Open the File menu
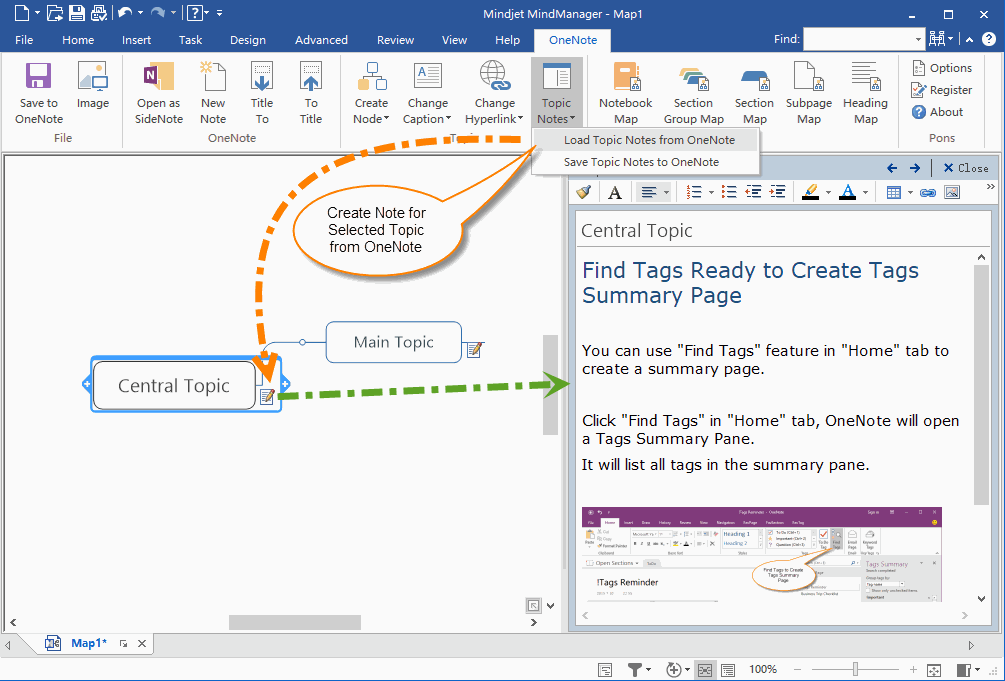This screenshot has width=1005, height=681. 24,40
